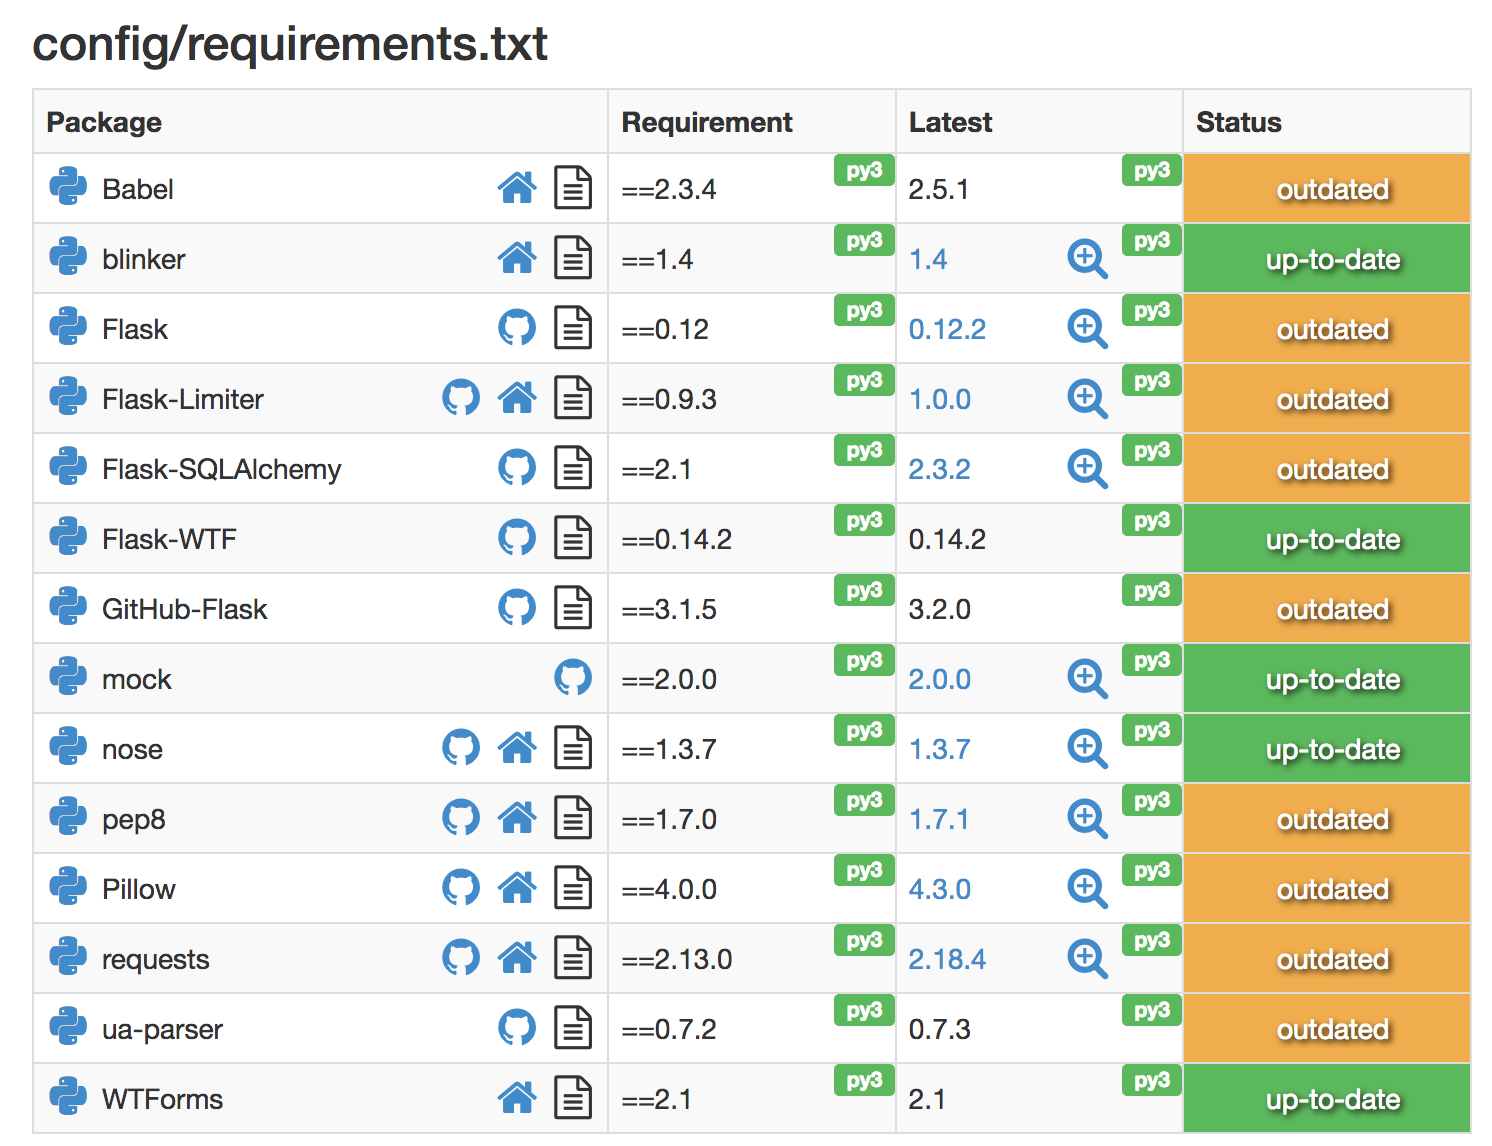The width and height of the screenshot is (1492, 1146).
Task: Click the Flask-SQLAlchemy package name
Action: [x=222, y=469]
